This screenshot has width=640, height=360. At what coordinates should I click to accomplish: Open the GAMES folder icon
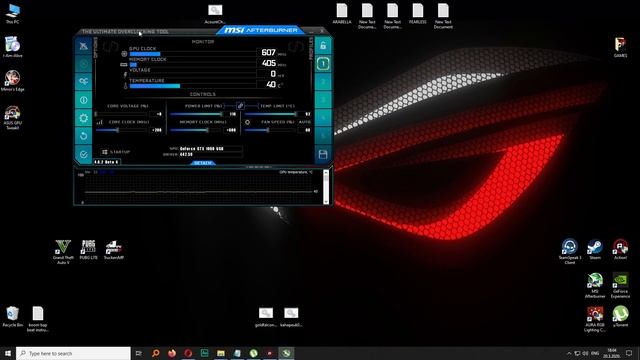click(620, 47)
